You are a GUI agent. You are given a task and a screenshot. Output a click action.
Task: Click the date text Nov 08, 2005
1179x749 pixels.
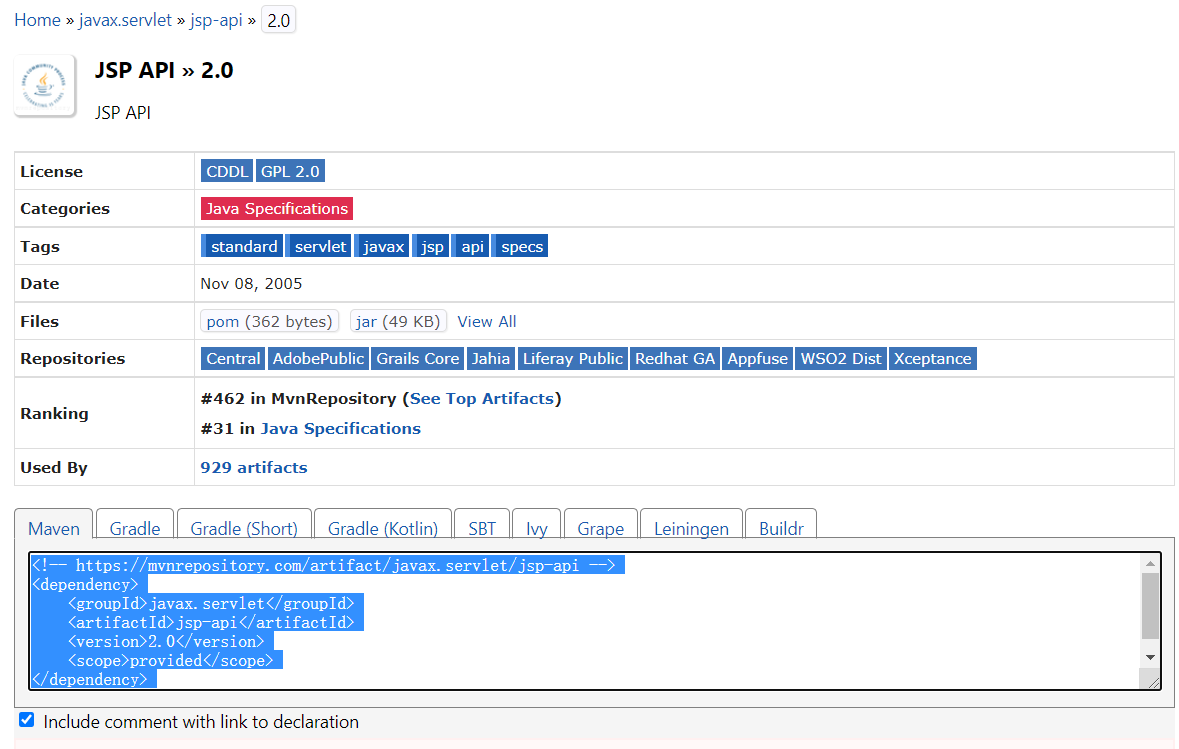251,284
